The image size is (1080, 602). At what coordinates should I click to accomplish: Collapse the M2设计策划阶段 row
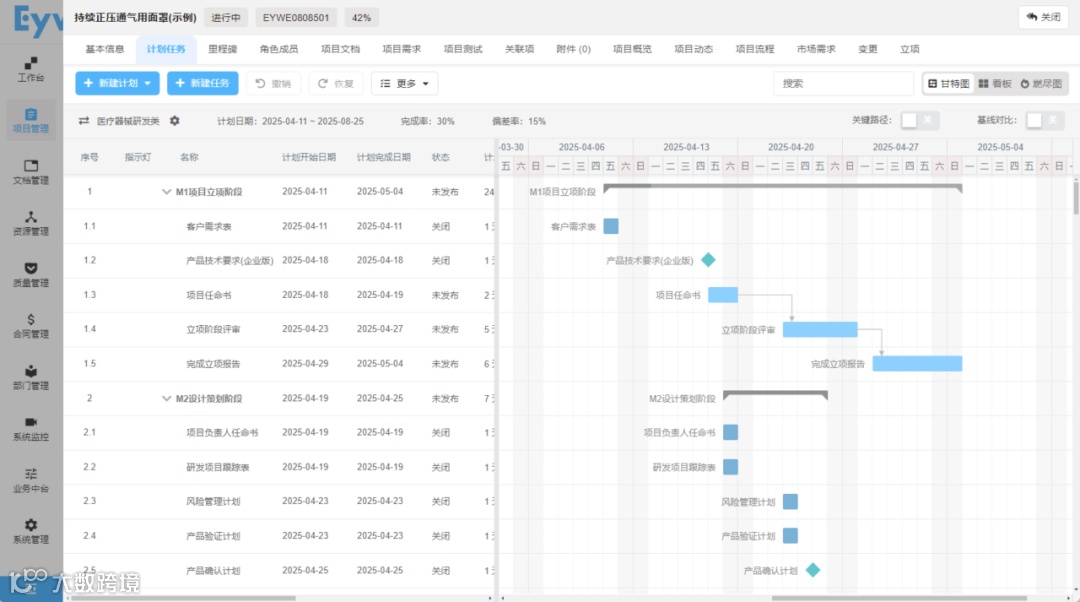(x=166, y=398)
